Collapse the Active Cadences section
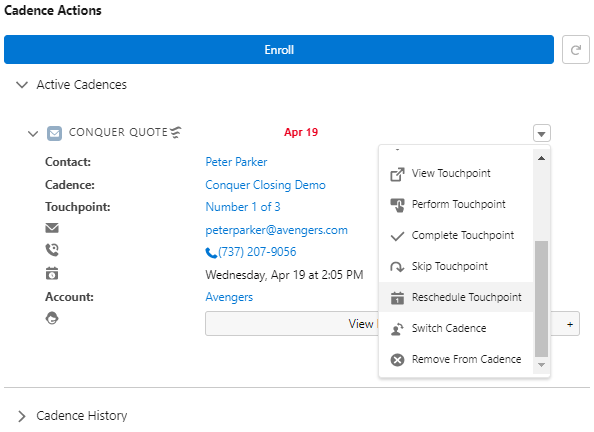Image resolution: width=594 pixels, height=432 pixels. 22,85
